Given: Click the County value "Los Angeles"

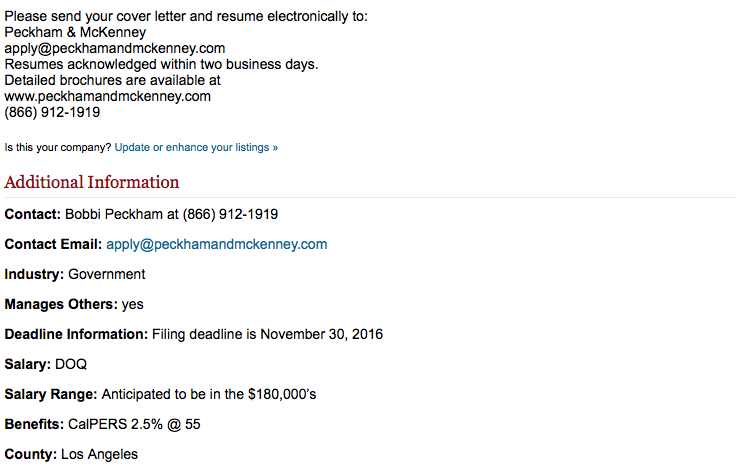Looking at the screenshot, I should pos(99,454).
